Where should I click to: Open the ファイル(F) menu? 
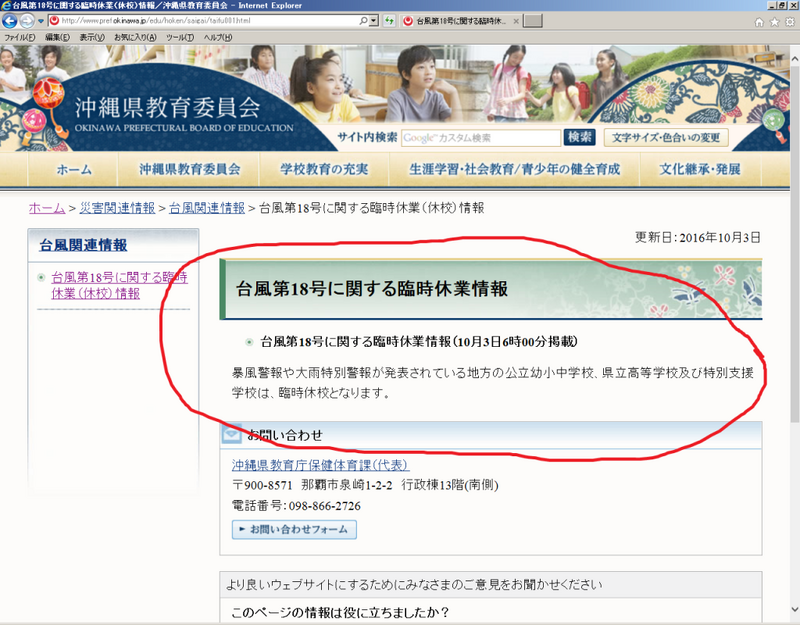coord(20,37)
